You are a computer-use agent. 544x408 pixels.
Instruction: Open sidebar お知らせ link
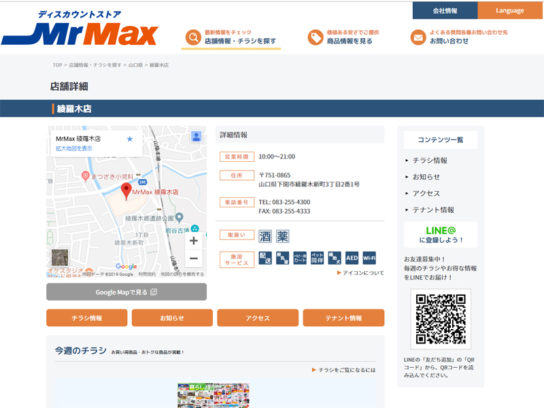click(x=426, y=177)
